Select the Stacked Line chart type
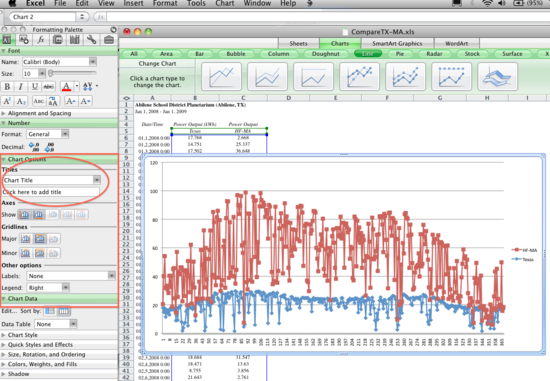The image size is (550, 381). click(267, 76)
